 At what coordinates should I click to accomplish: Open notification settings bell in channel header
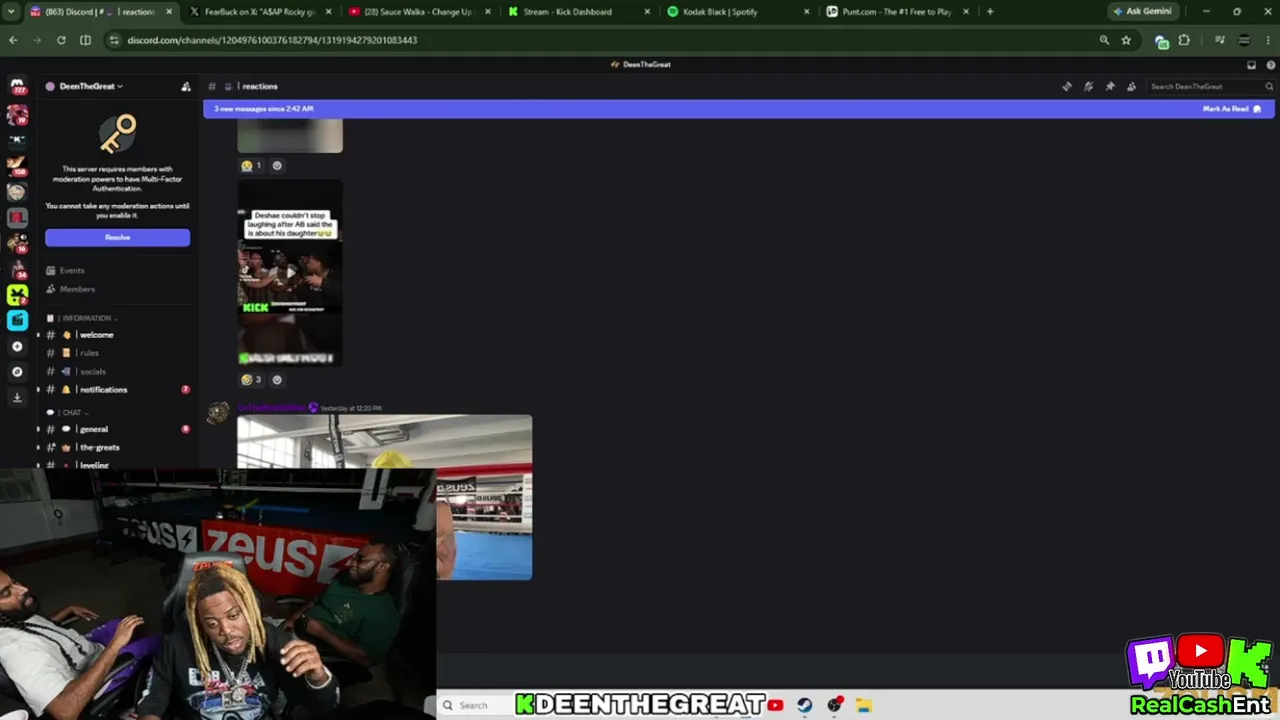(1088, 86)
